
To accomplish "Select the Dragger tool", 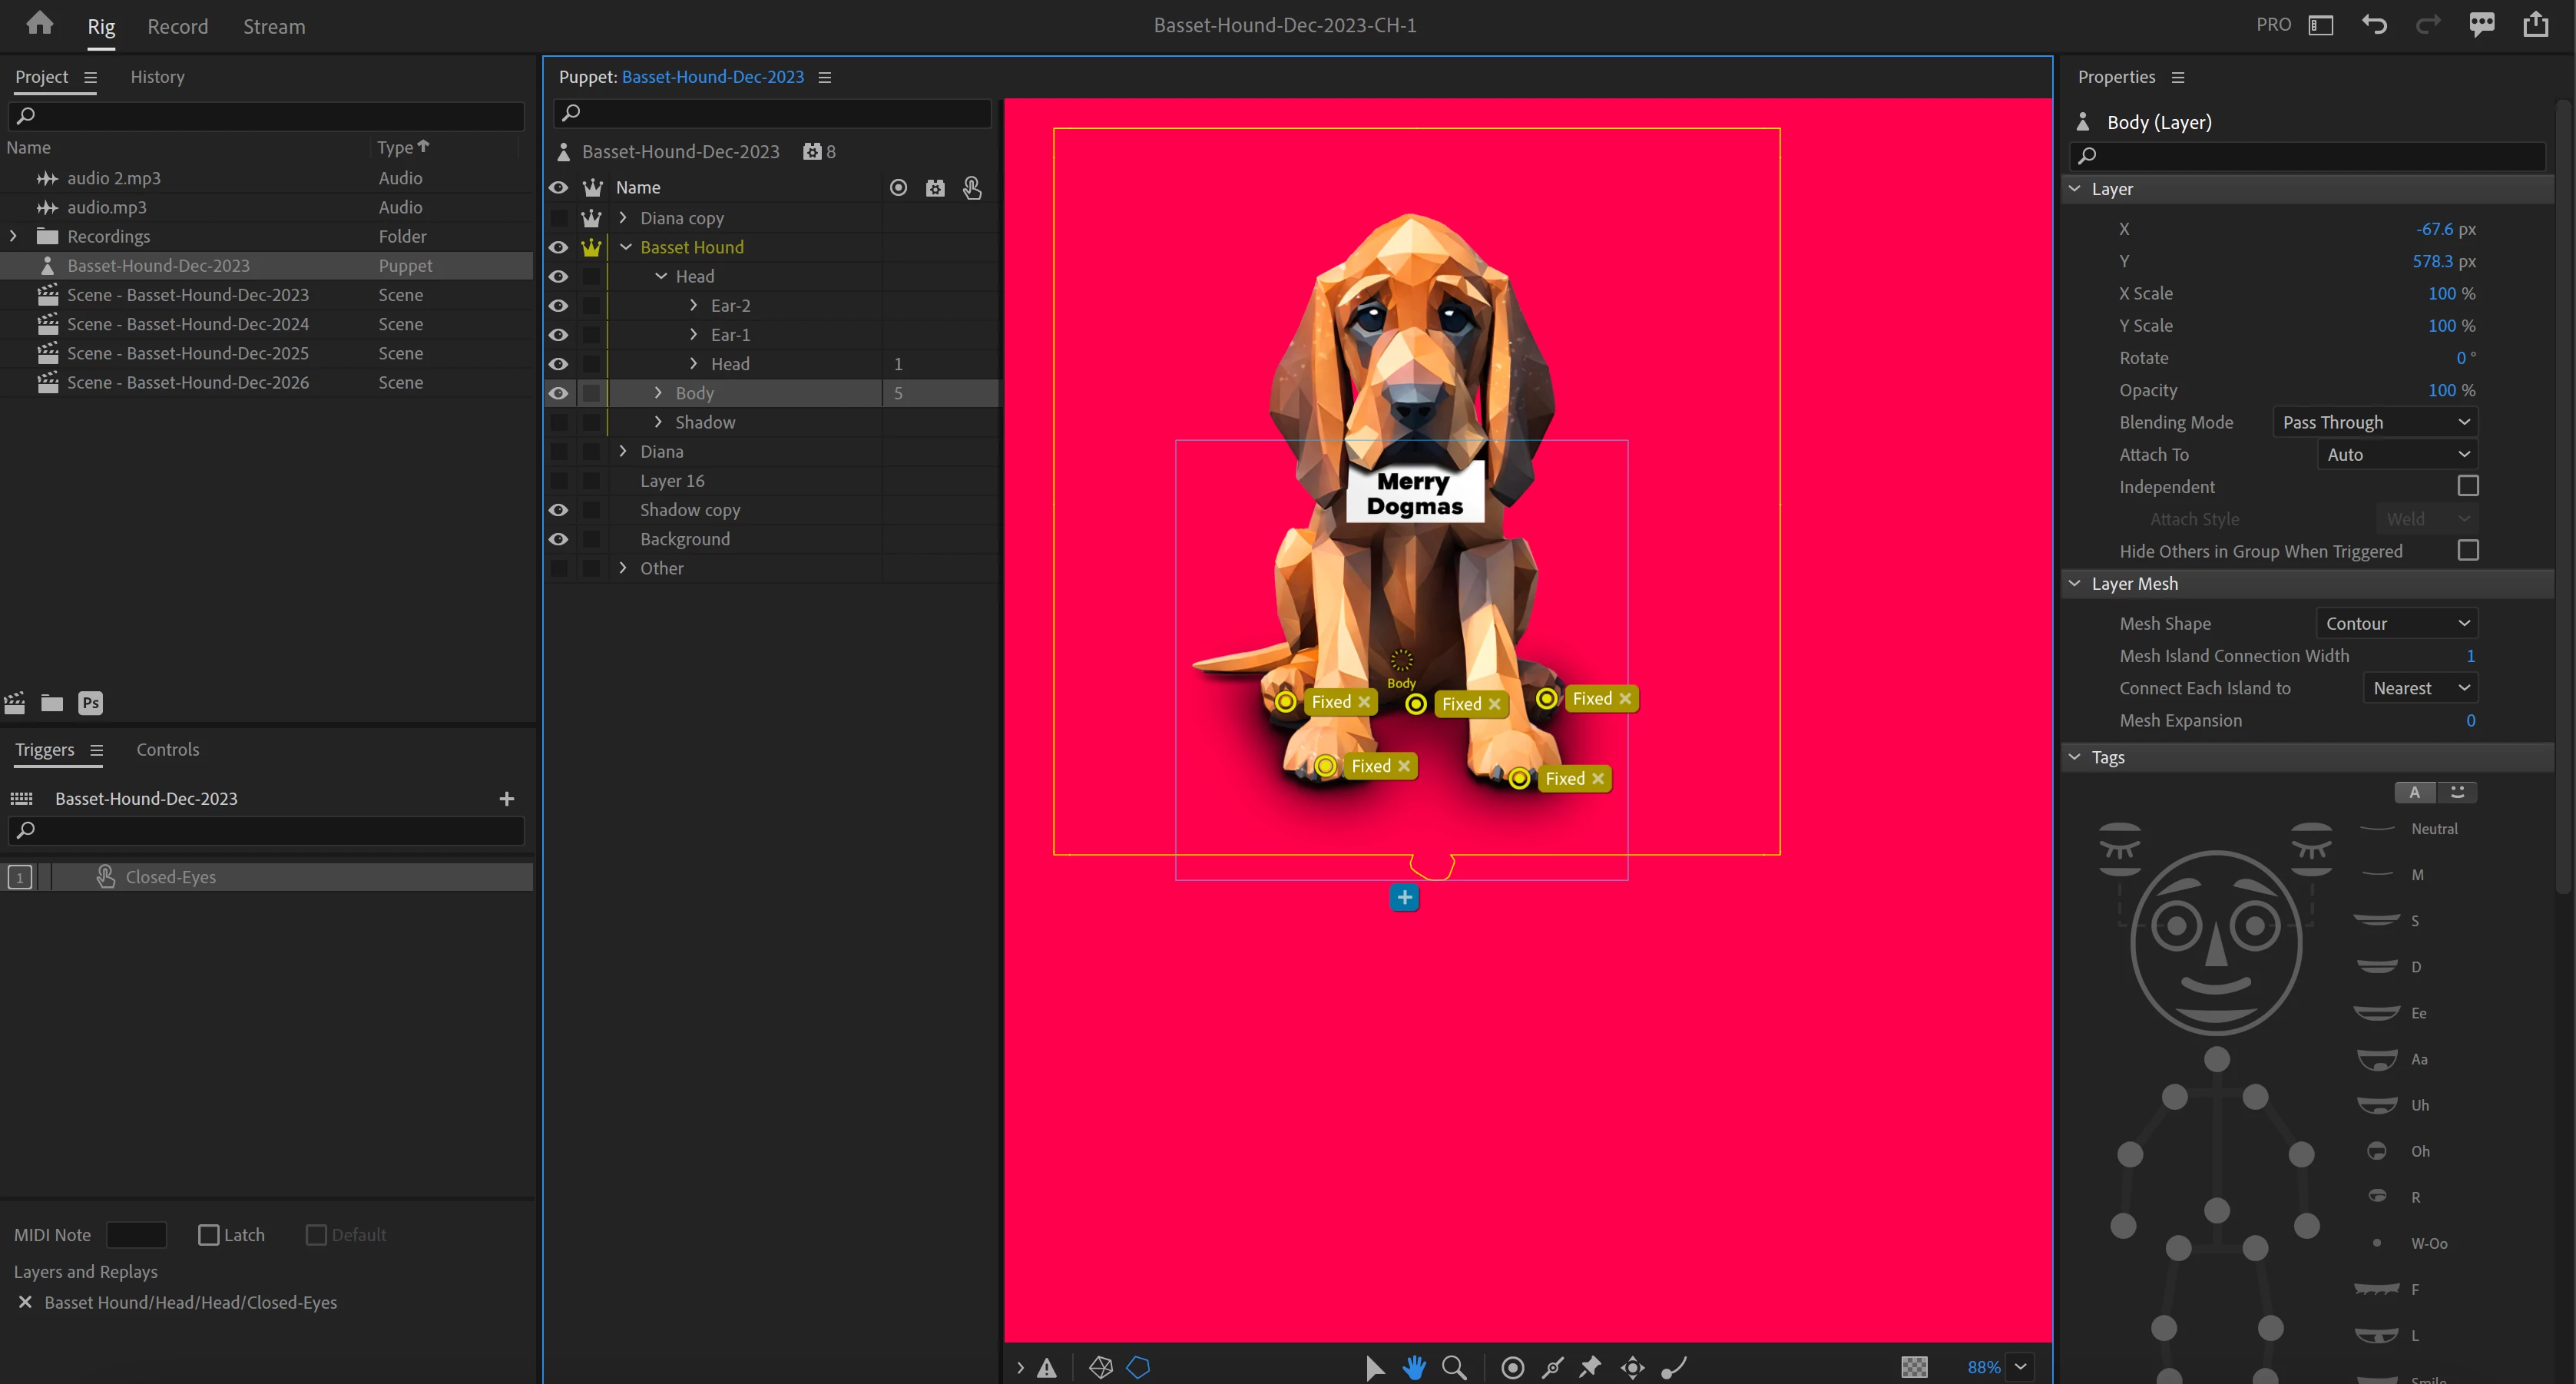I will point(1632,1367).
